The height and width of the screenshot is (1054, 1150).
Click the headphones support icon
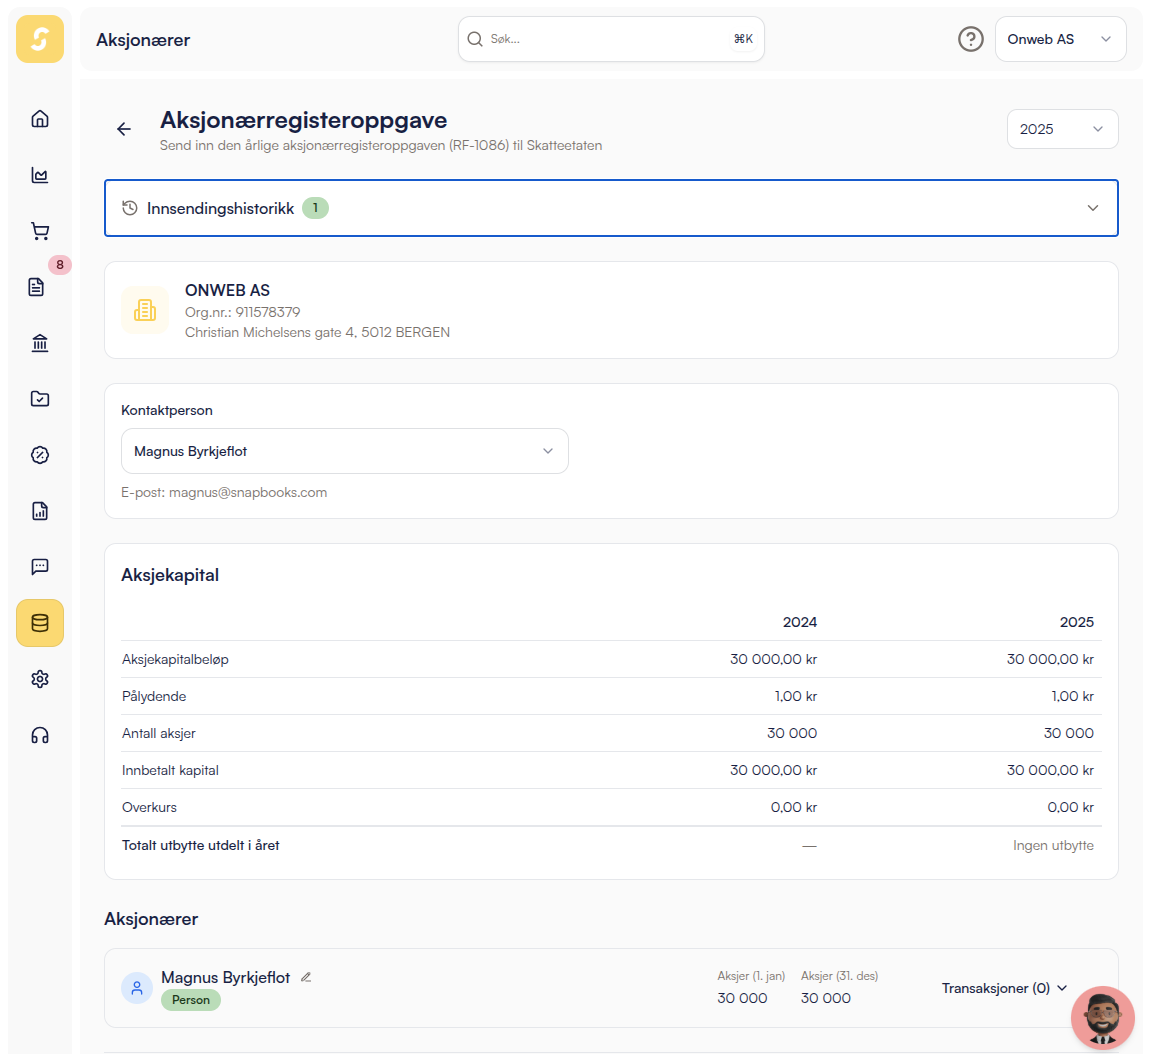pos(40,735)
